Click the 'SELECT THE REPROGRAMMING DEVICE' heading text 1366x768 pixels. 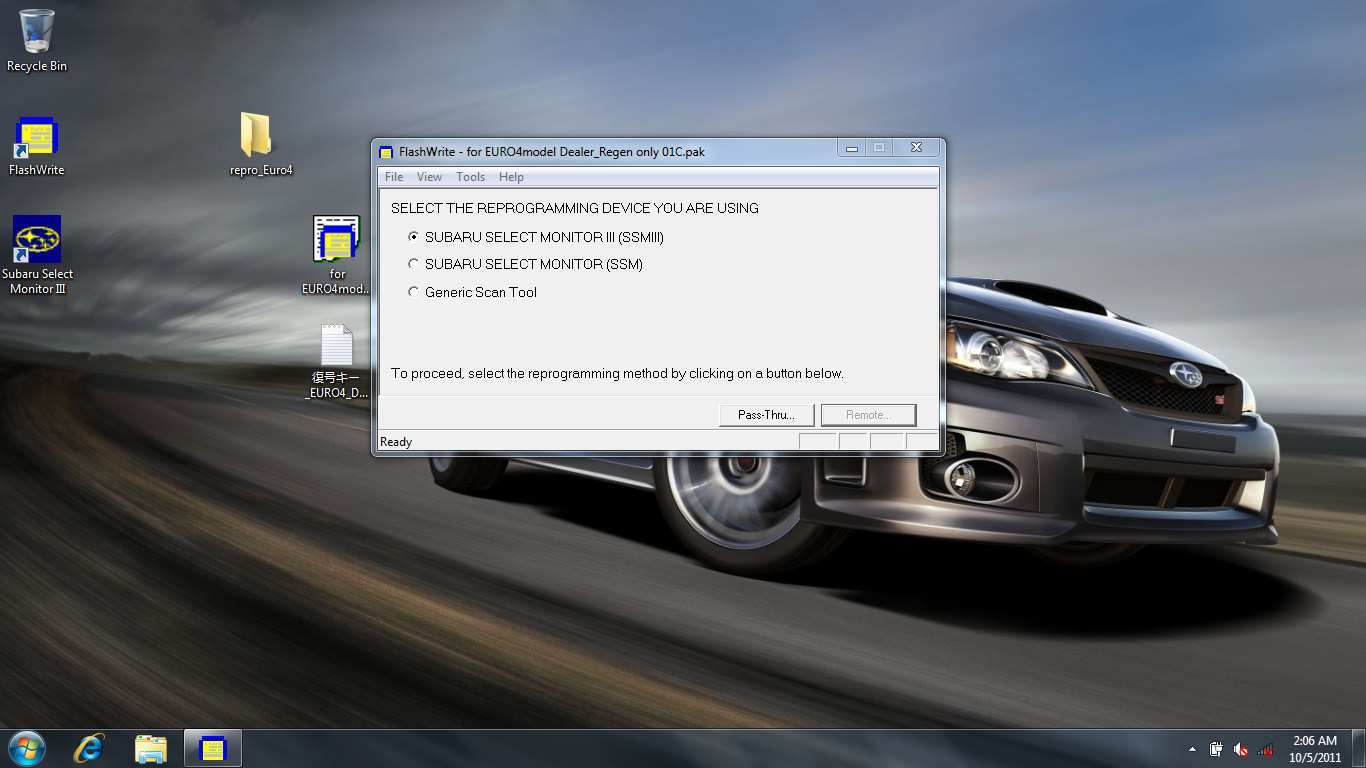coord(575,208)
